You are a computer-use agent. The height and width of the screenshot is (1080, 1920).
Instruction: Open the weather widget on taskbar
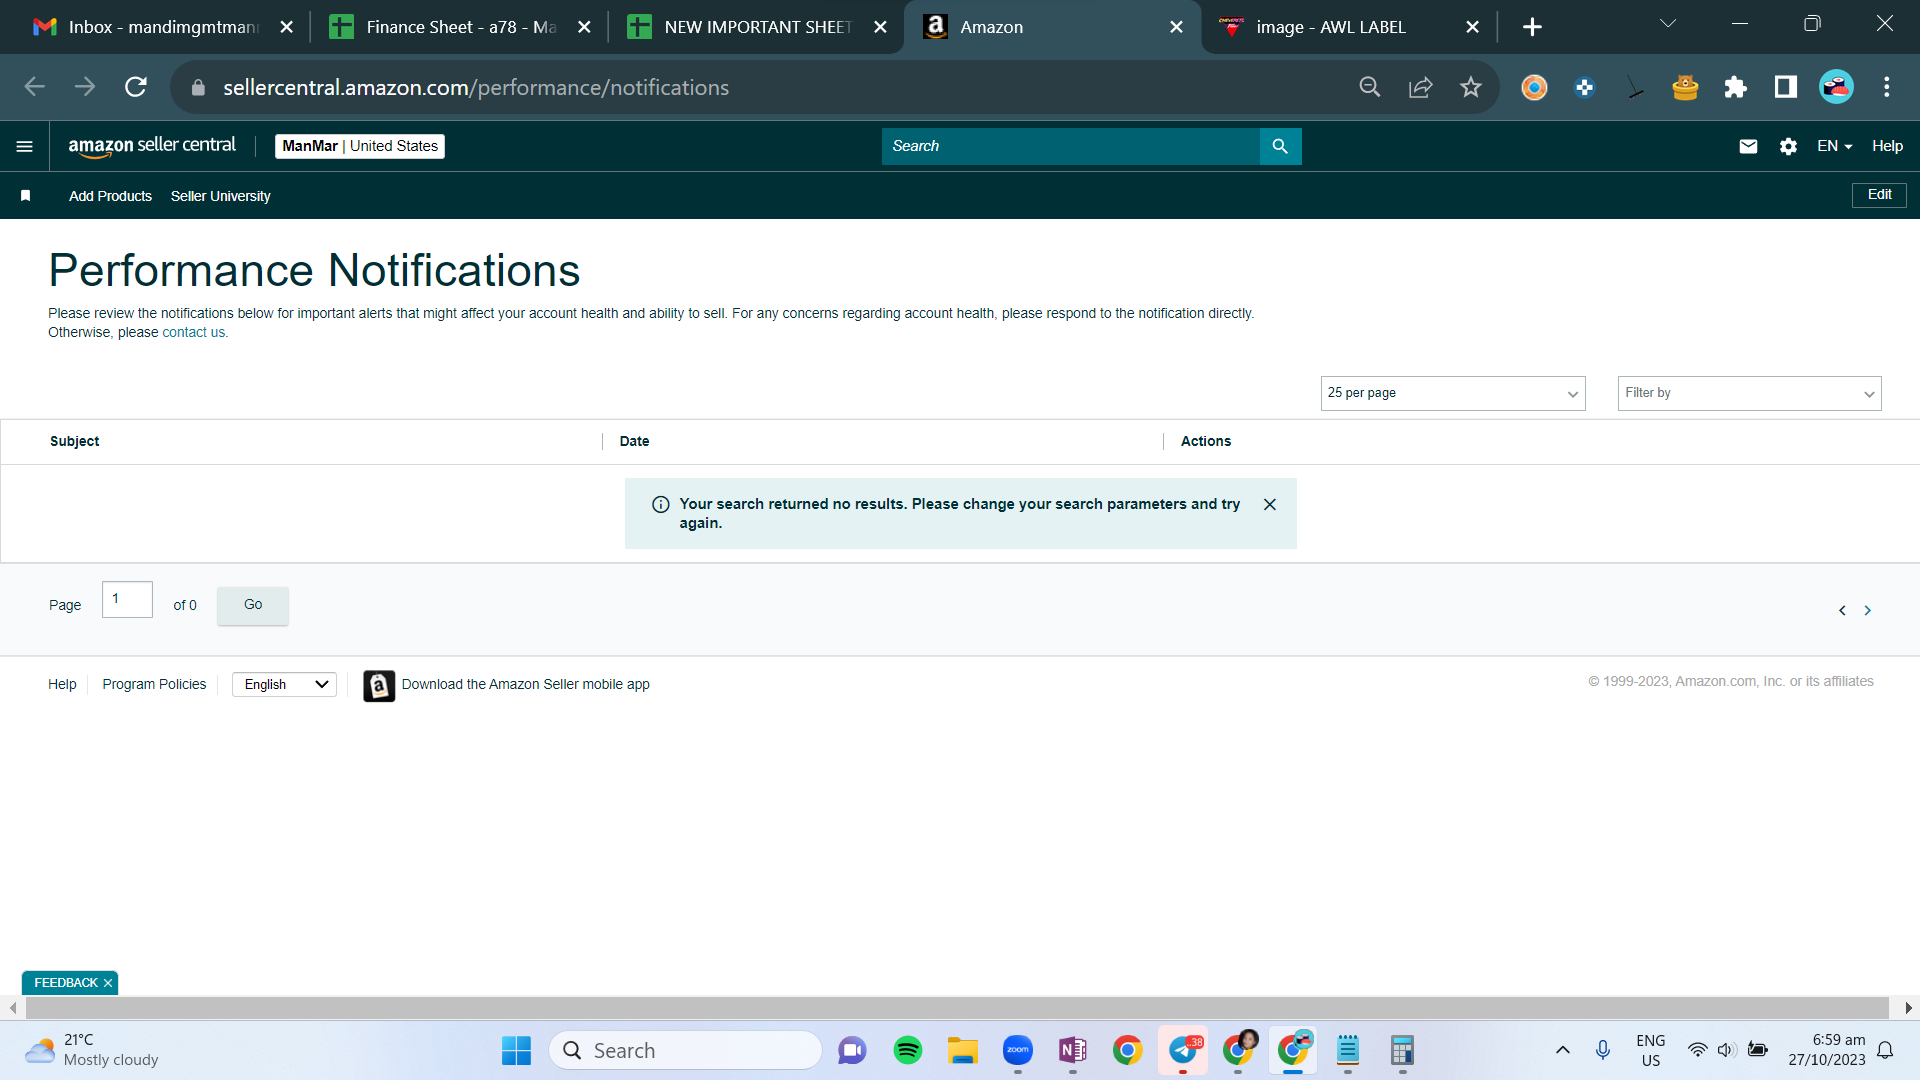coord(92,1050)
